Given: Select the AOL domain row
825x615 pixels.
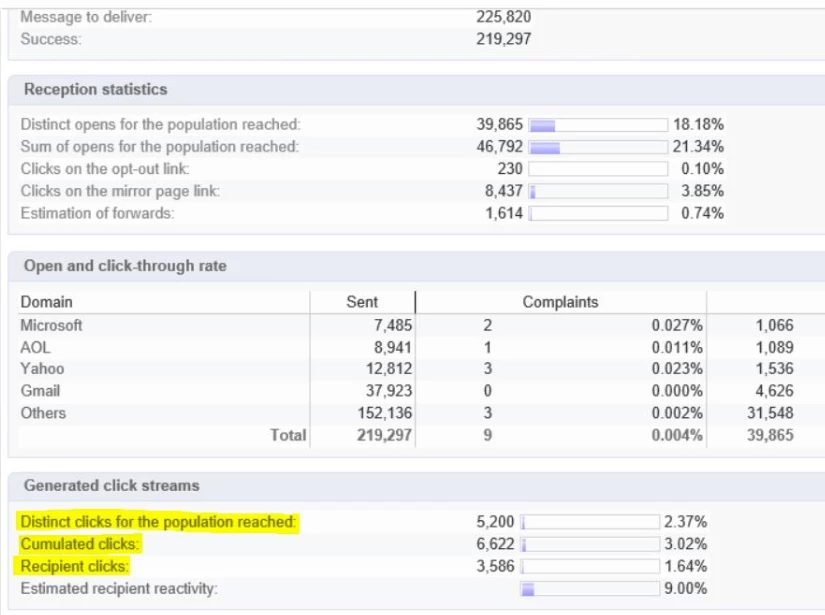Looking at the screenshot, I should 421,347.
